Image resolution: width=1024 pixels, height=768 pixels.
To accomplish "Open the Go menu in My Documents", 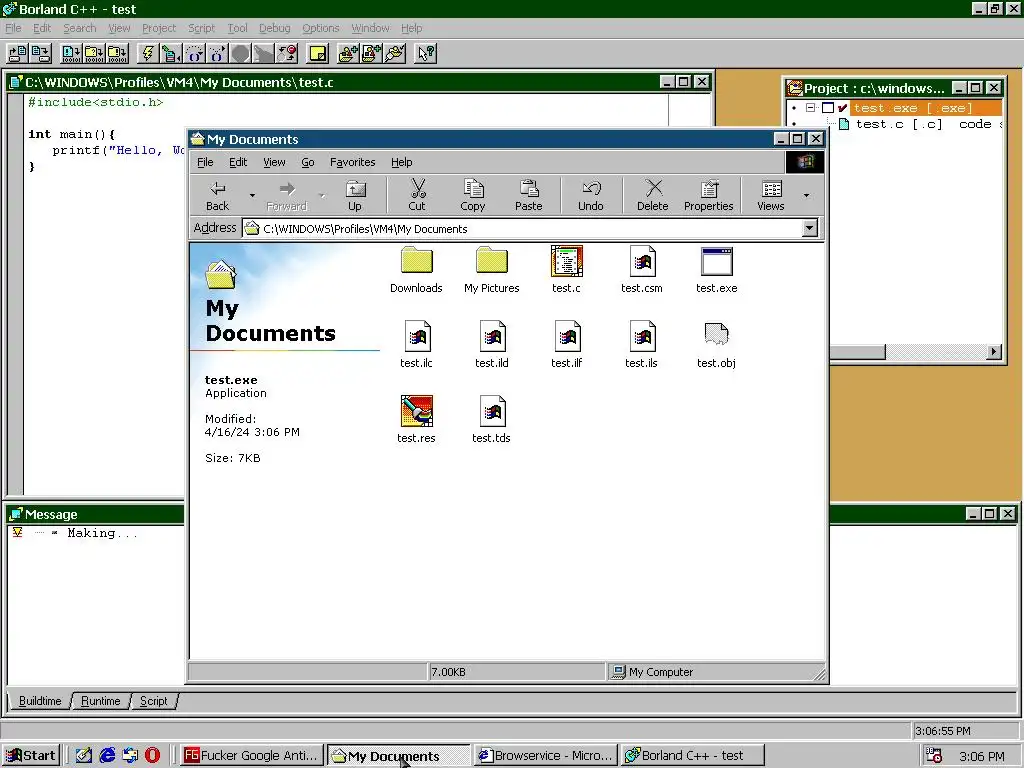I will click(308, 162).
